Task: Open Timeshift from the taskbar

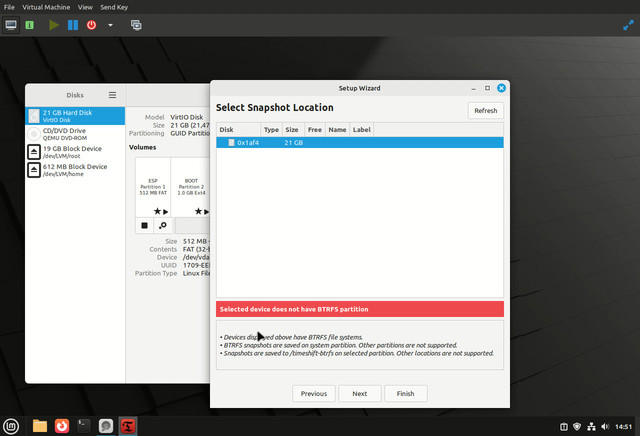Action: [128, 426]
